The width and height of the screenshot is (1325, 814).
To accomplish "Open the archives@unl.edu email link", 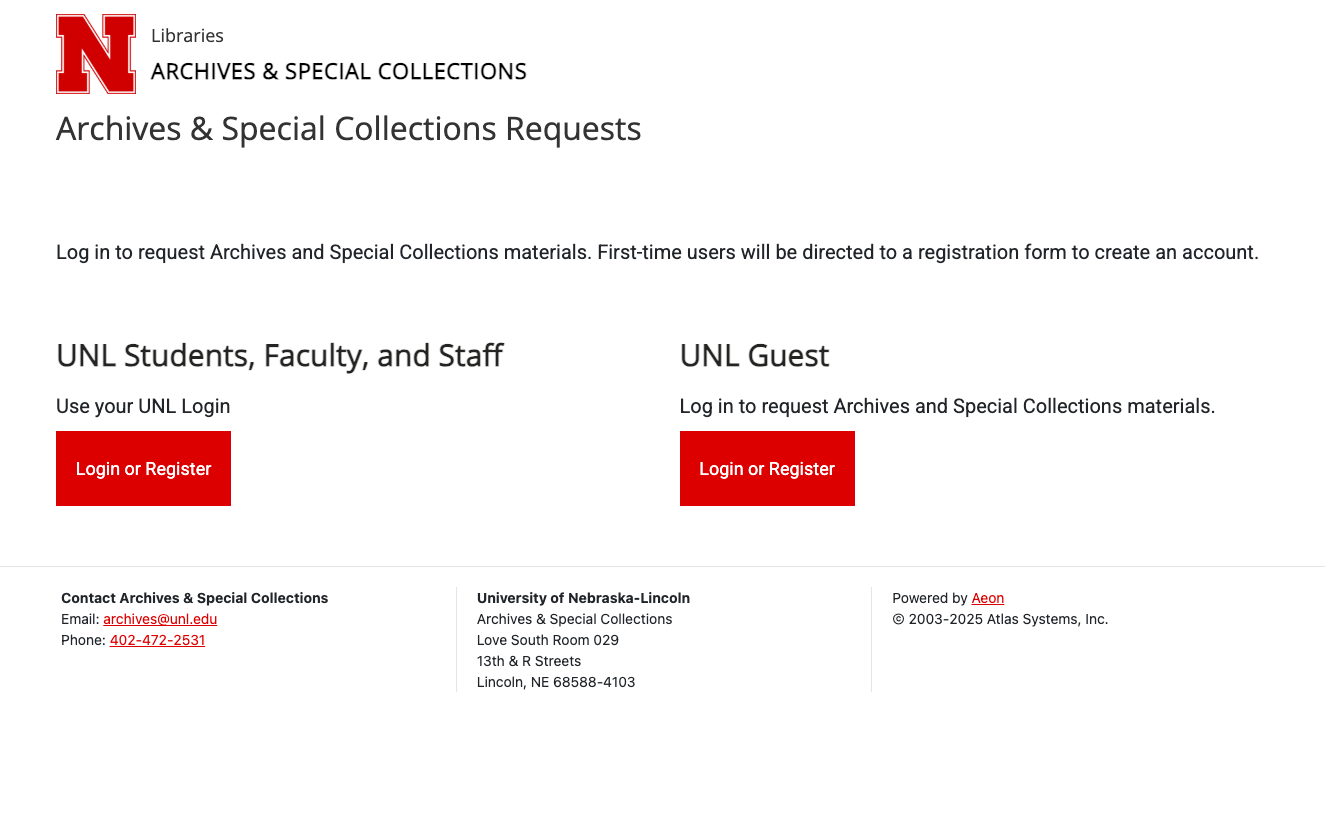I will pos(160,619).
